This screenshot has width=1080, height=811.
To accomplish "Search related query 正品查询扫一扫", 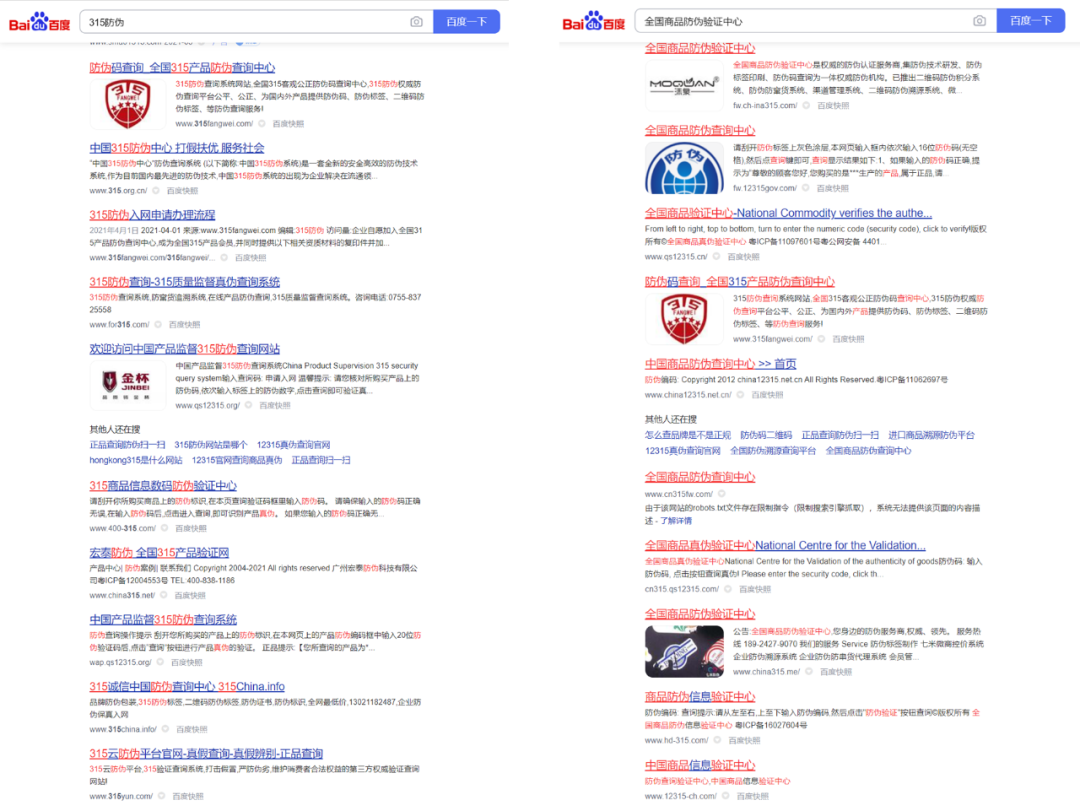I will click(x=321, y=460).
